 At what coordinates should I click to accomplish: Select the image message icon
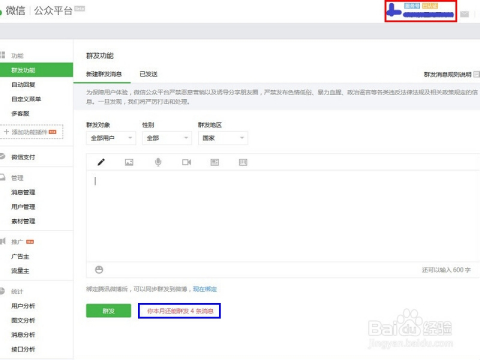pyautogui.click(x=129, y=162)
